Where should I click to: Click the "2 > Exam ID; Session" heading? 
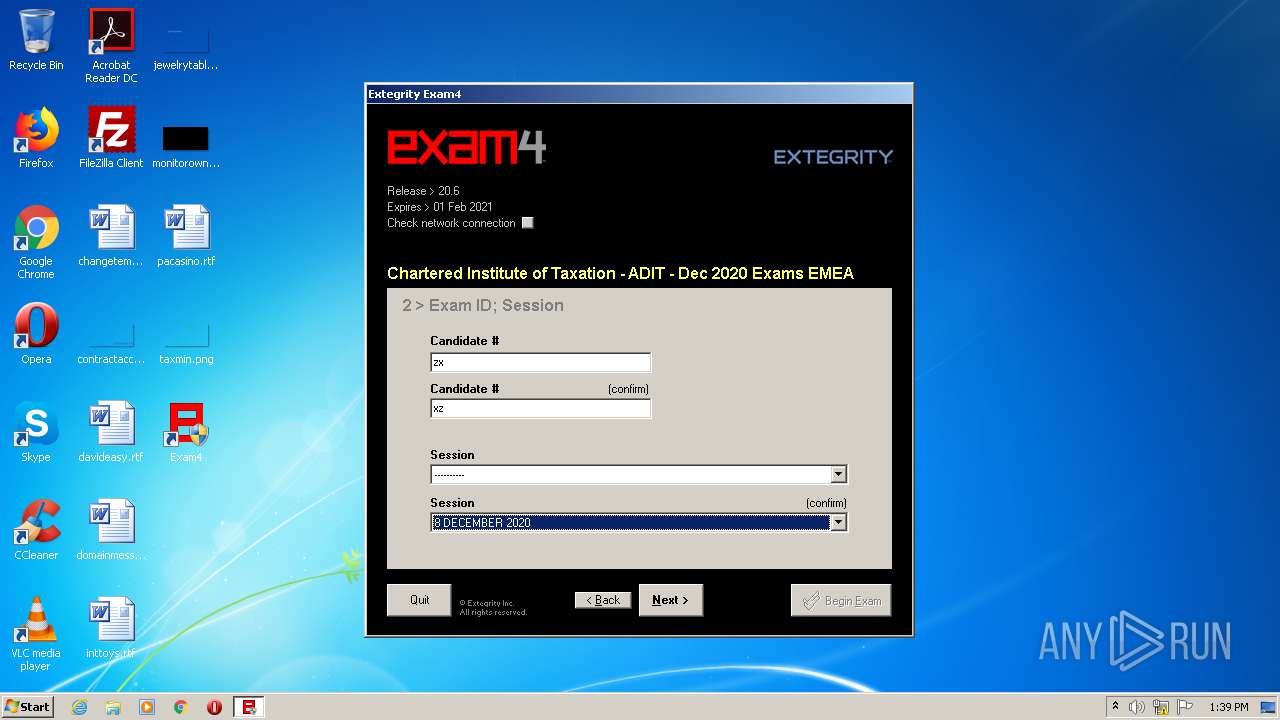point(483,305)
